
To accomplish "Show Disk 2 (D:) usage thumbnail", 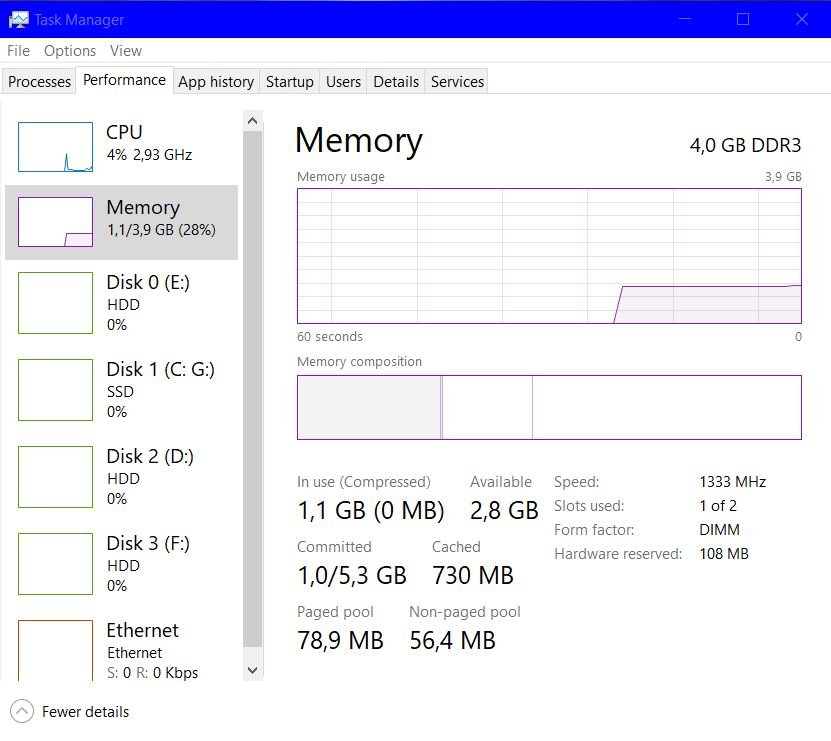I will click(55, 477).
